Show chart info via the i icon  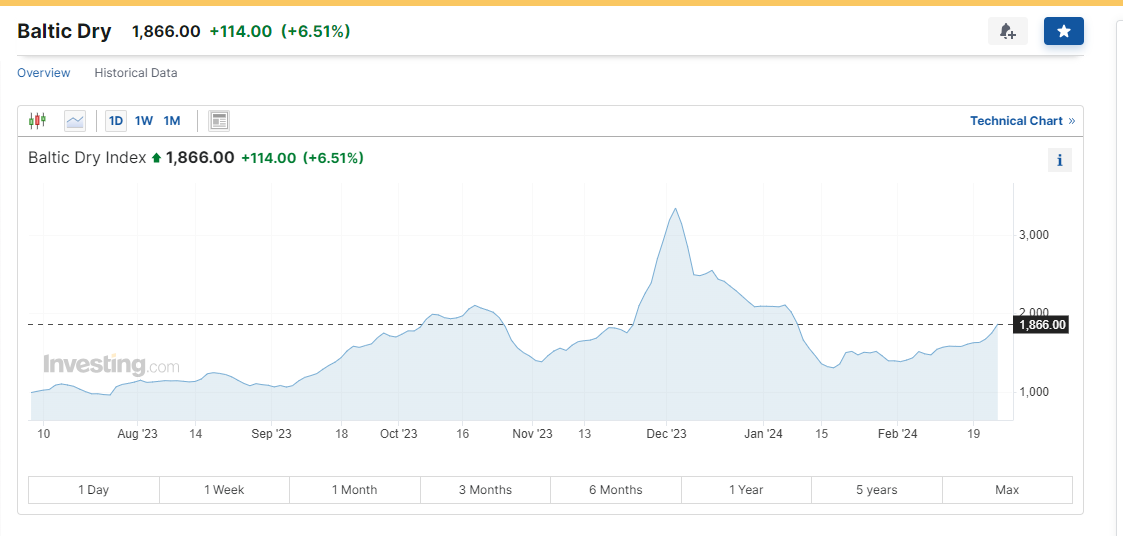coord(1059,160)
